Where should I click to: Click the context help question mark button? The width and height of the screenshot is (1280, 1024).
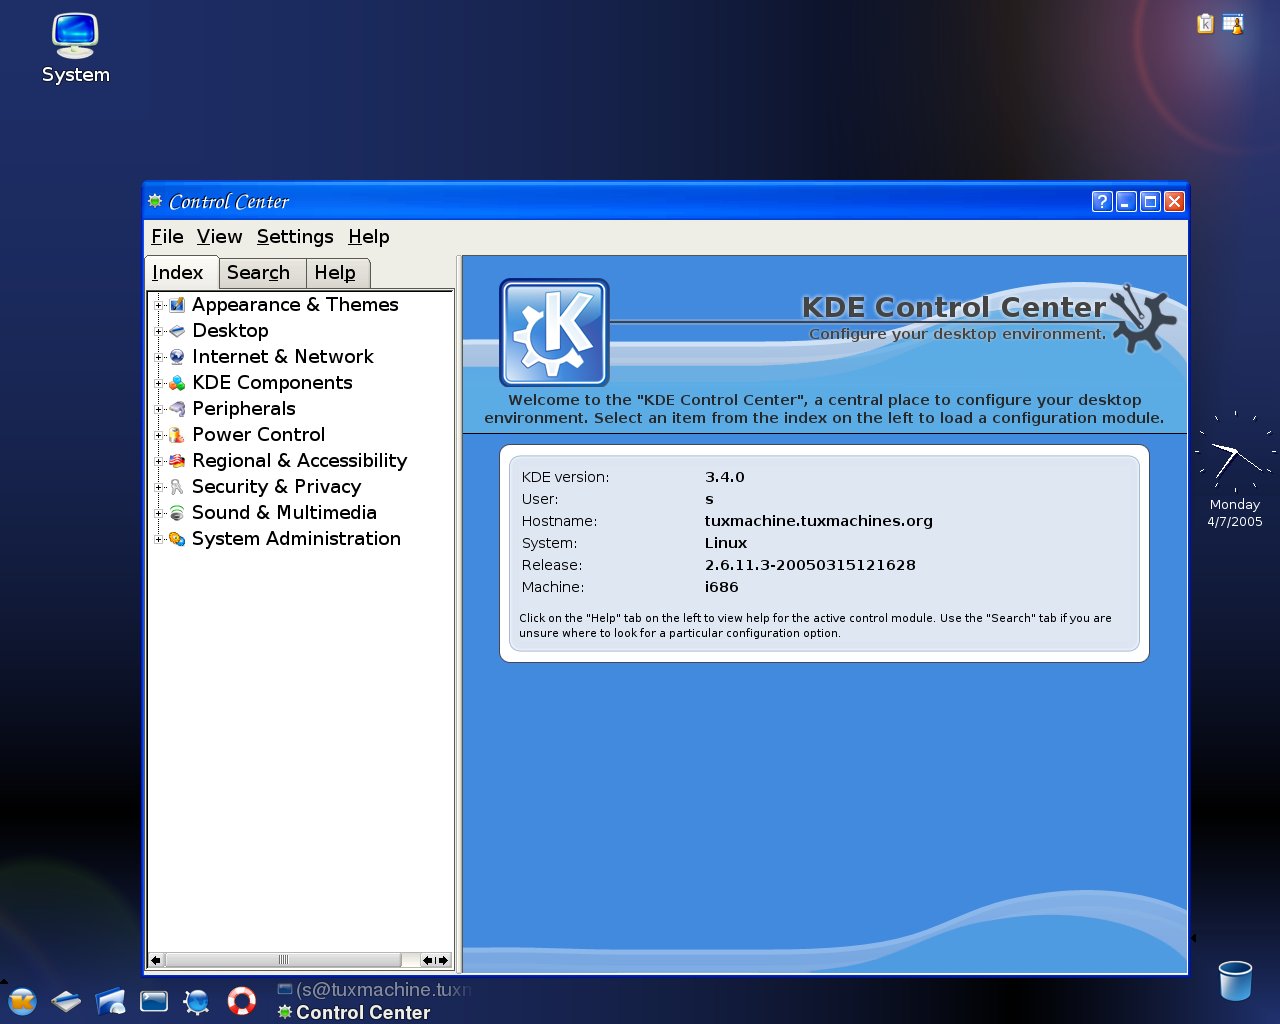pyautogui.click(x=1102, y=202)
